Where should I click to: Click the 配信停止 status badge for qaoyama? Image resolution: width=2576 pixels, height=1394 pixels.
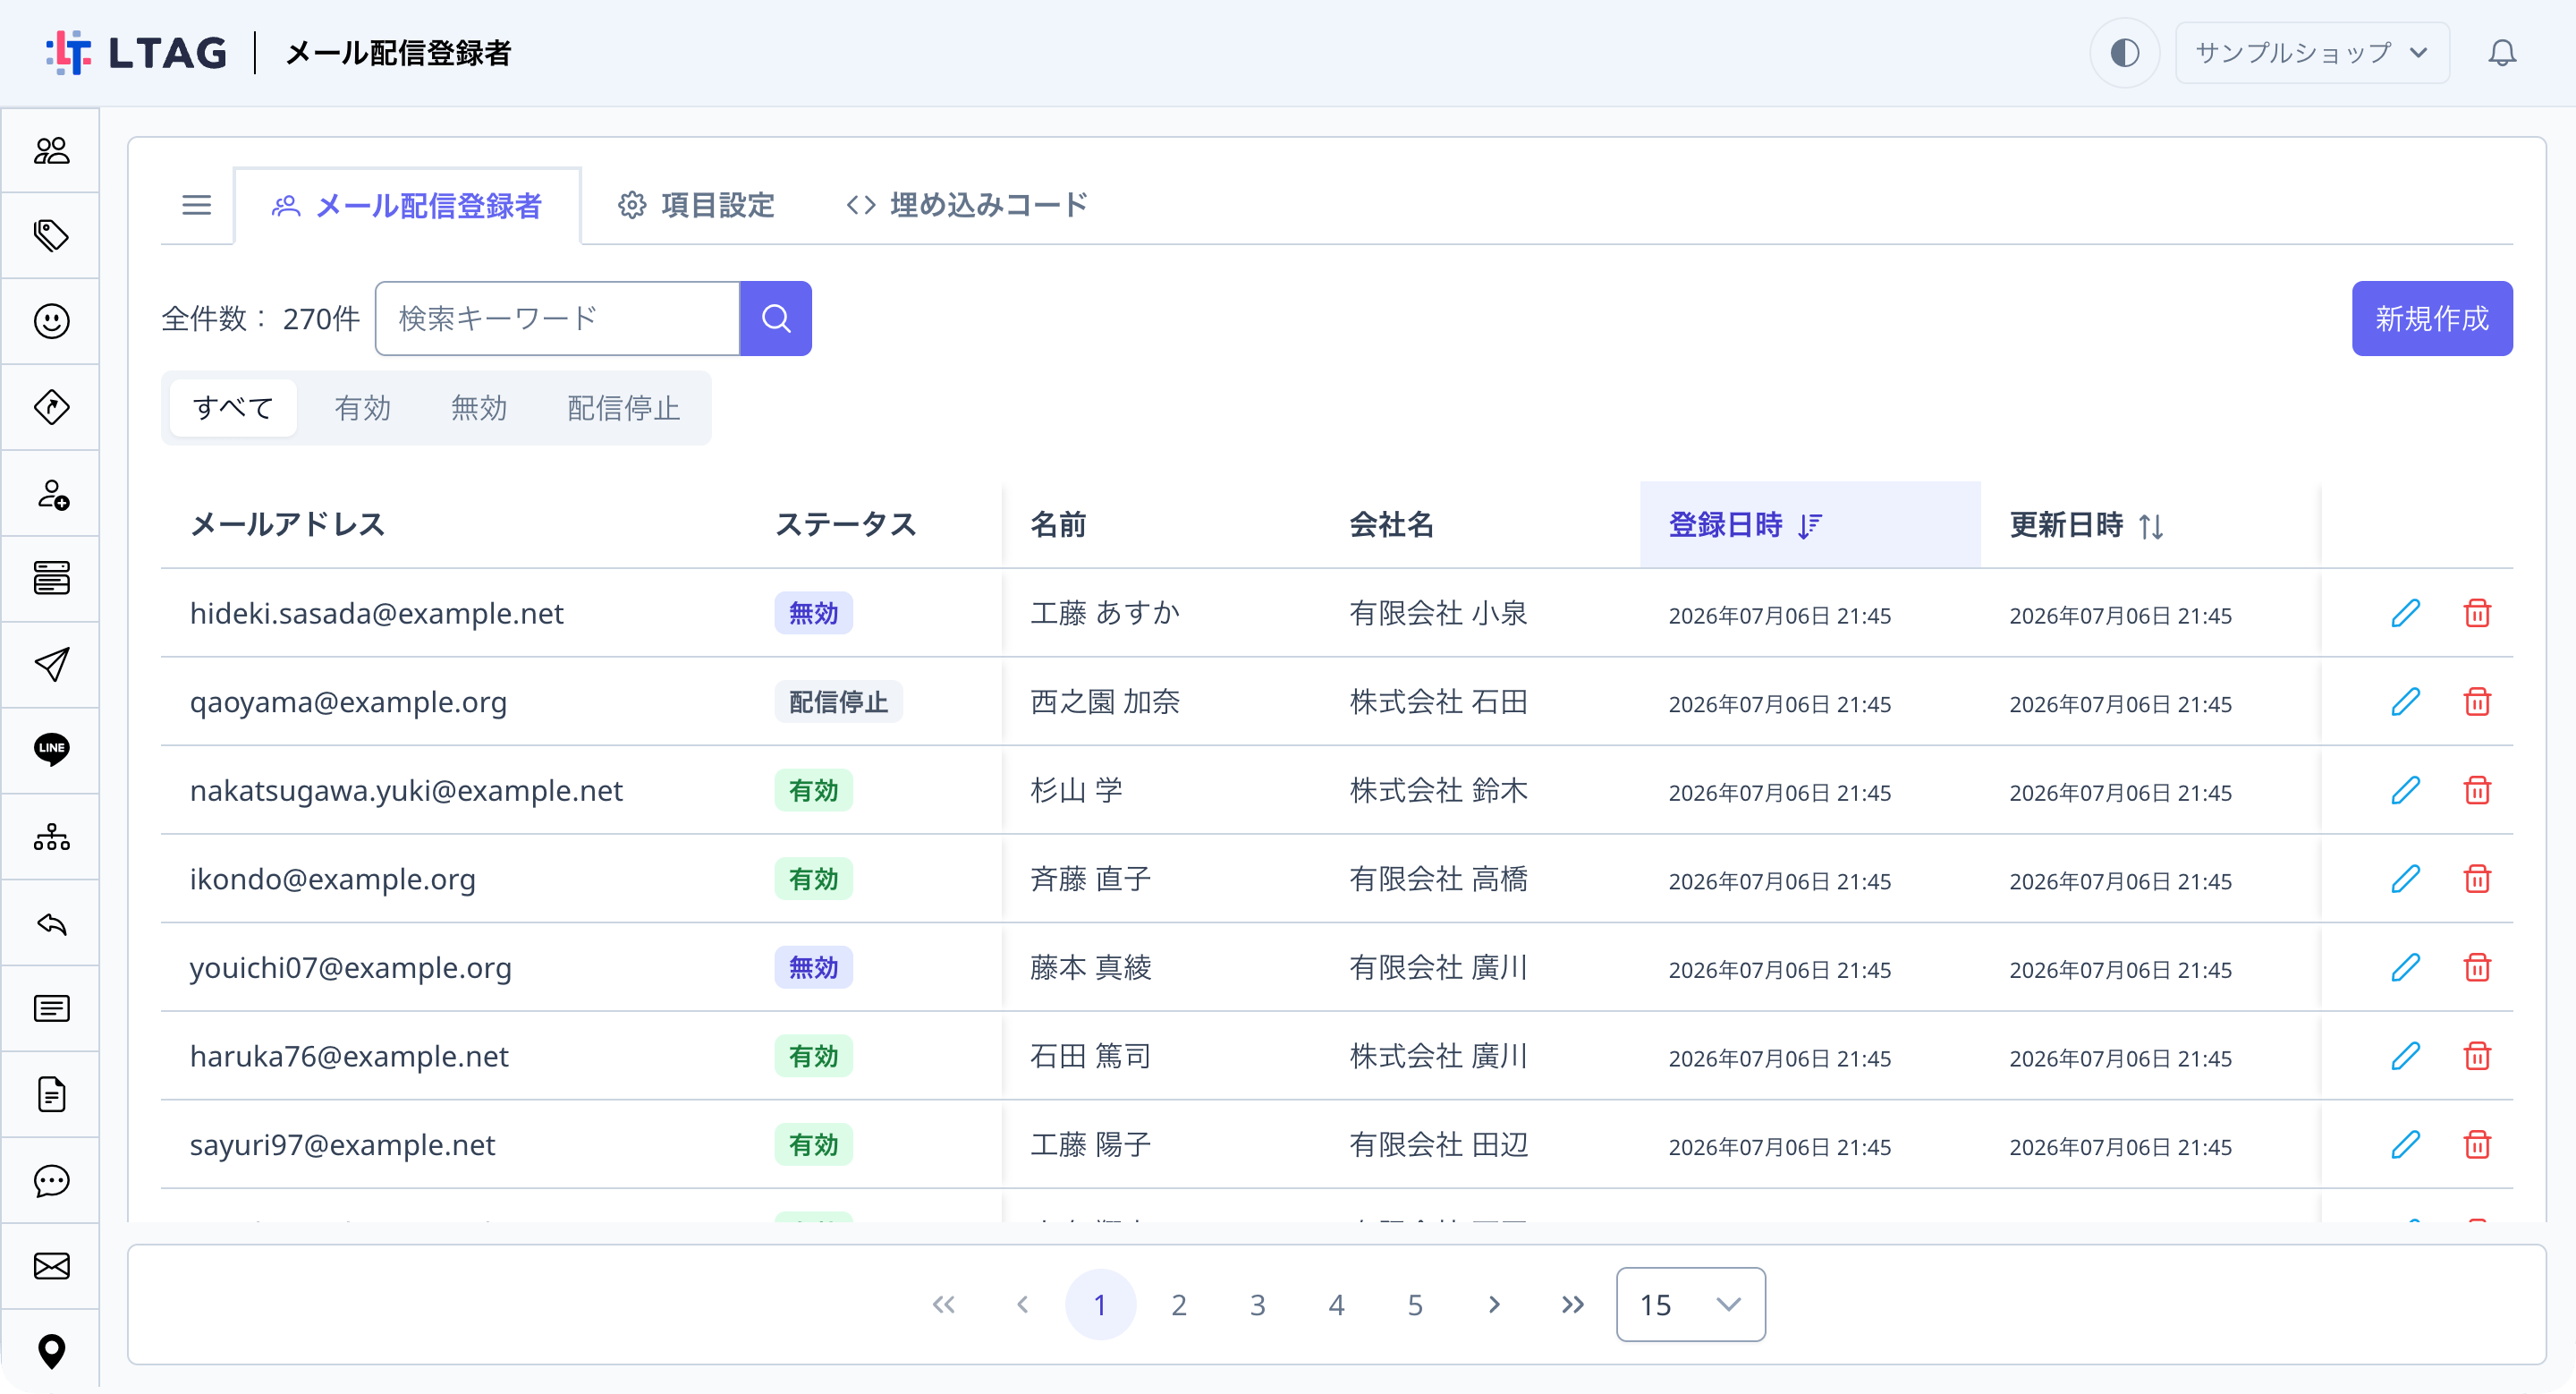click(838, 701)
